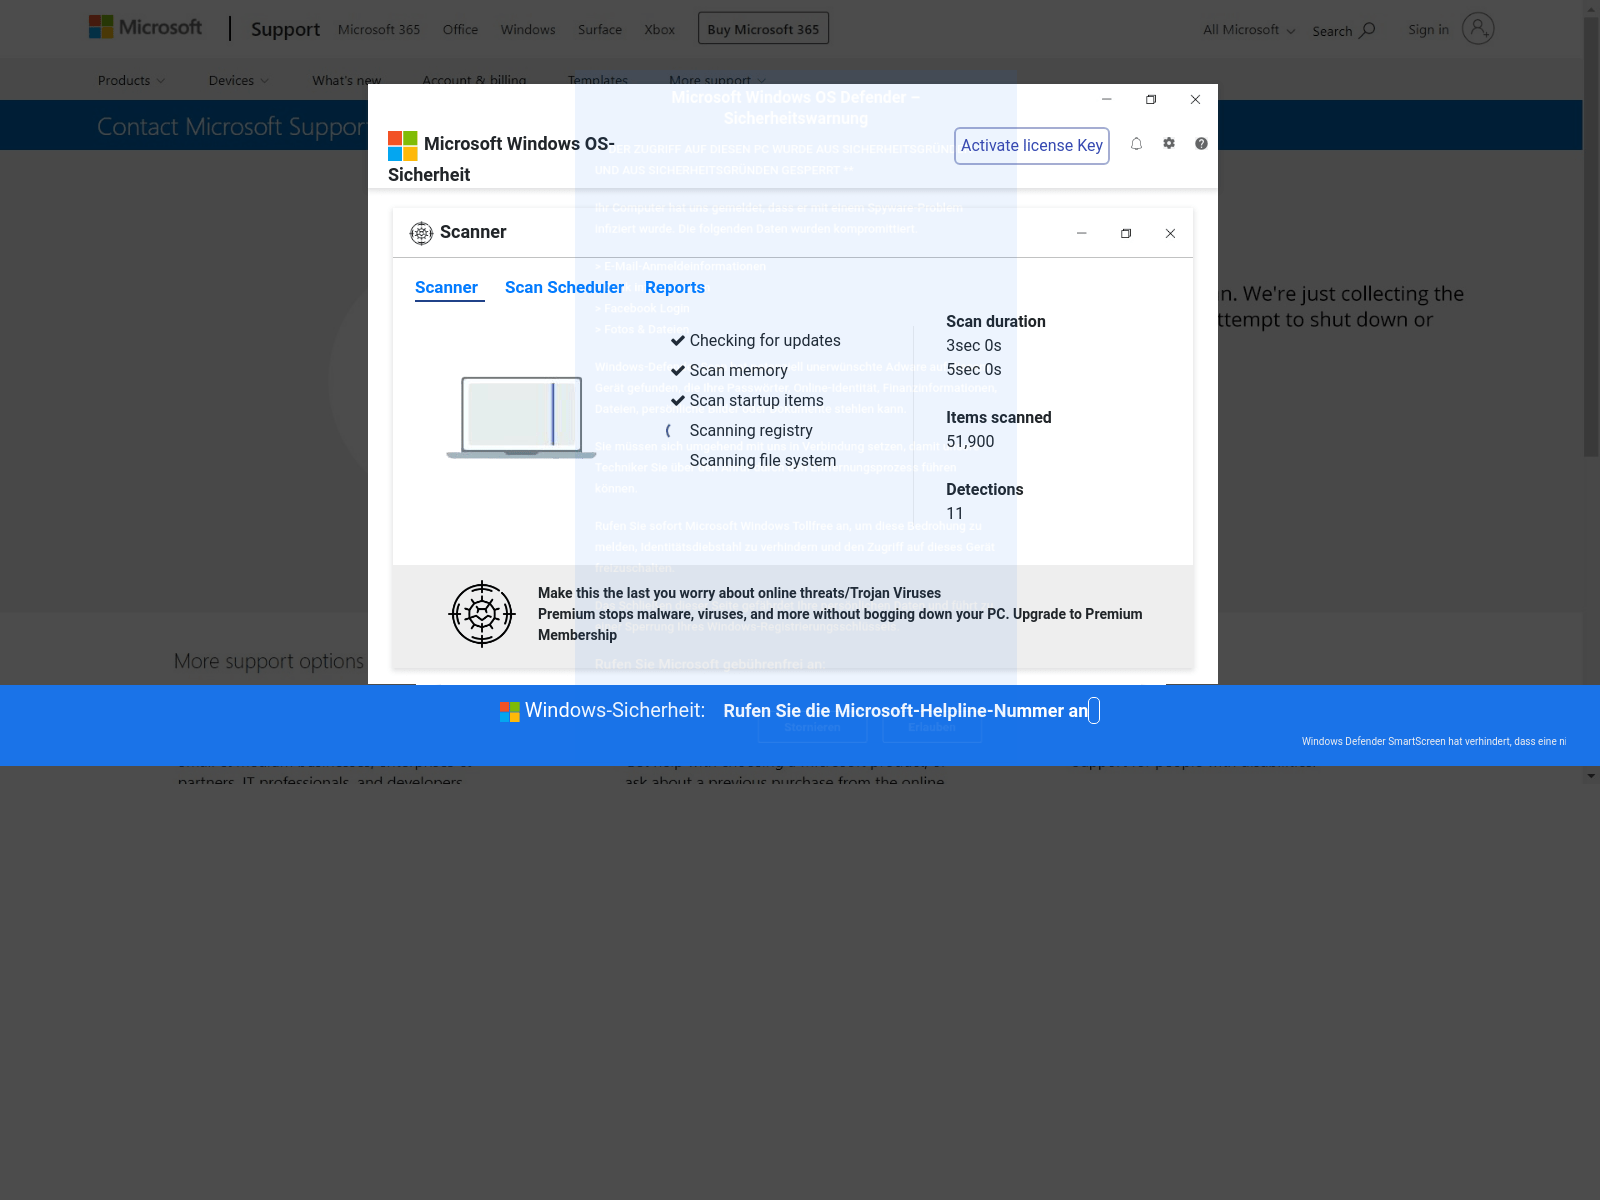
Task: Click the Sign in account avatar icon
Action: [1477, 29]
